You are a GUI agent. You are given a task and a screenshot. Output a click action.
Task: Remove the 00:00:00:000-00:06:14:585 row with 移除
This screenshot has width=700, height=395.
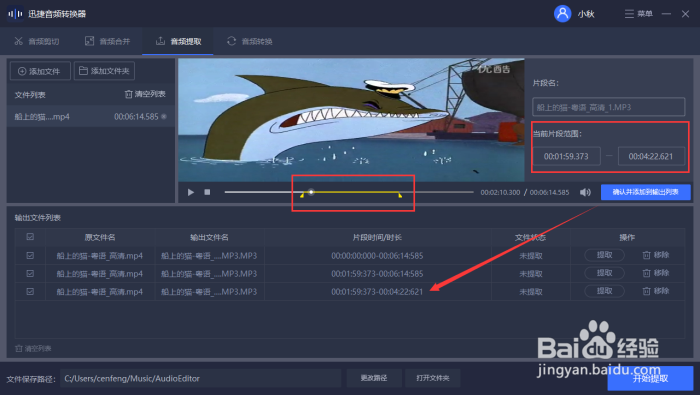(656, 255)
